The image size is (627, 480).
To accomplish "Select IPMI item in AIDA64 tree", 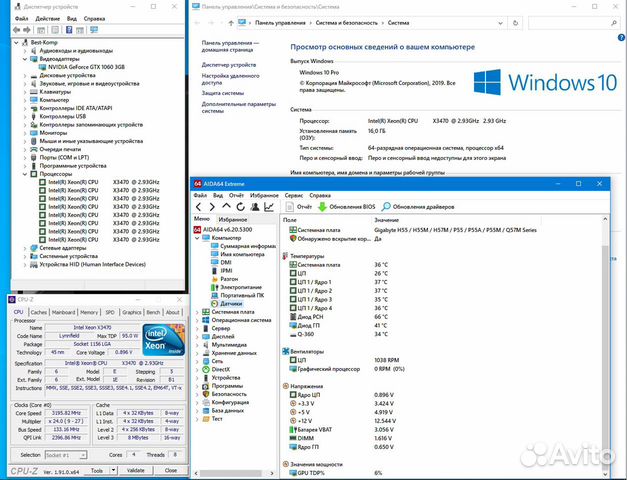I will click(222, 271).
